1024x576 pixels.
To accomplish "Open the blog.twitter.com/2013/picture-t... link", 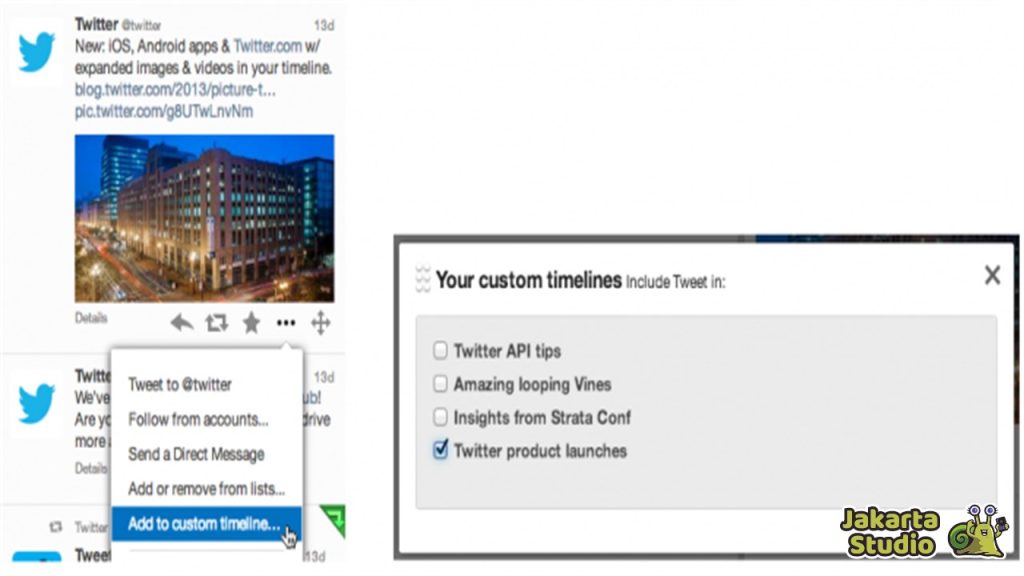I will 175,89.
